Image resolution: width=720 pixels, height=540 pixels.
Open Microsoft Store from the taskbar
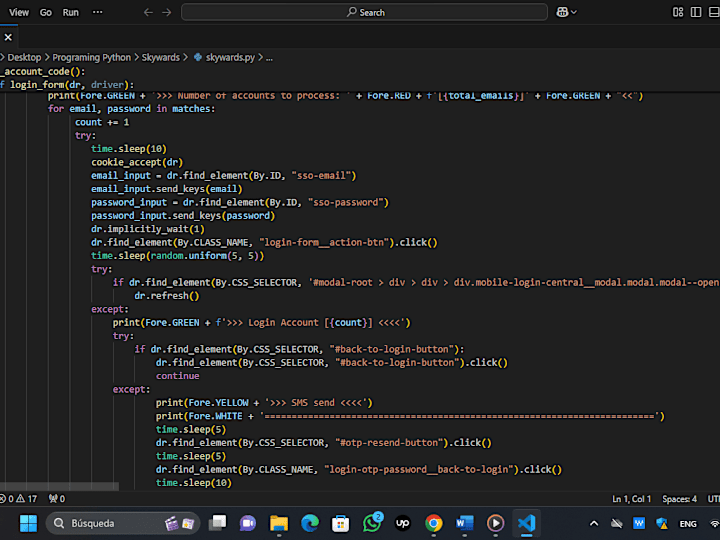tap(341, 523)
